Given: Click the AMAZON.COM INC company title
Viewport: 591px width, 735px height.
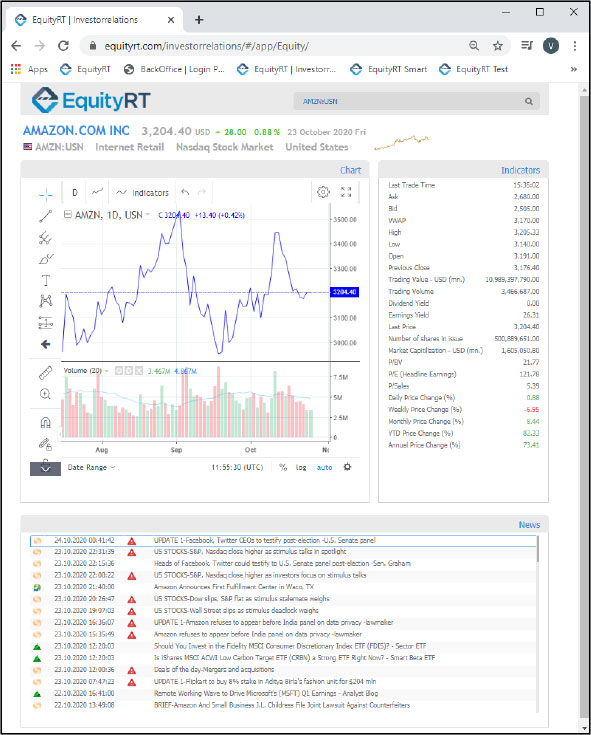Looking at the screenshot, I should pos(76,131).
